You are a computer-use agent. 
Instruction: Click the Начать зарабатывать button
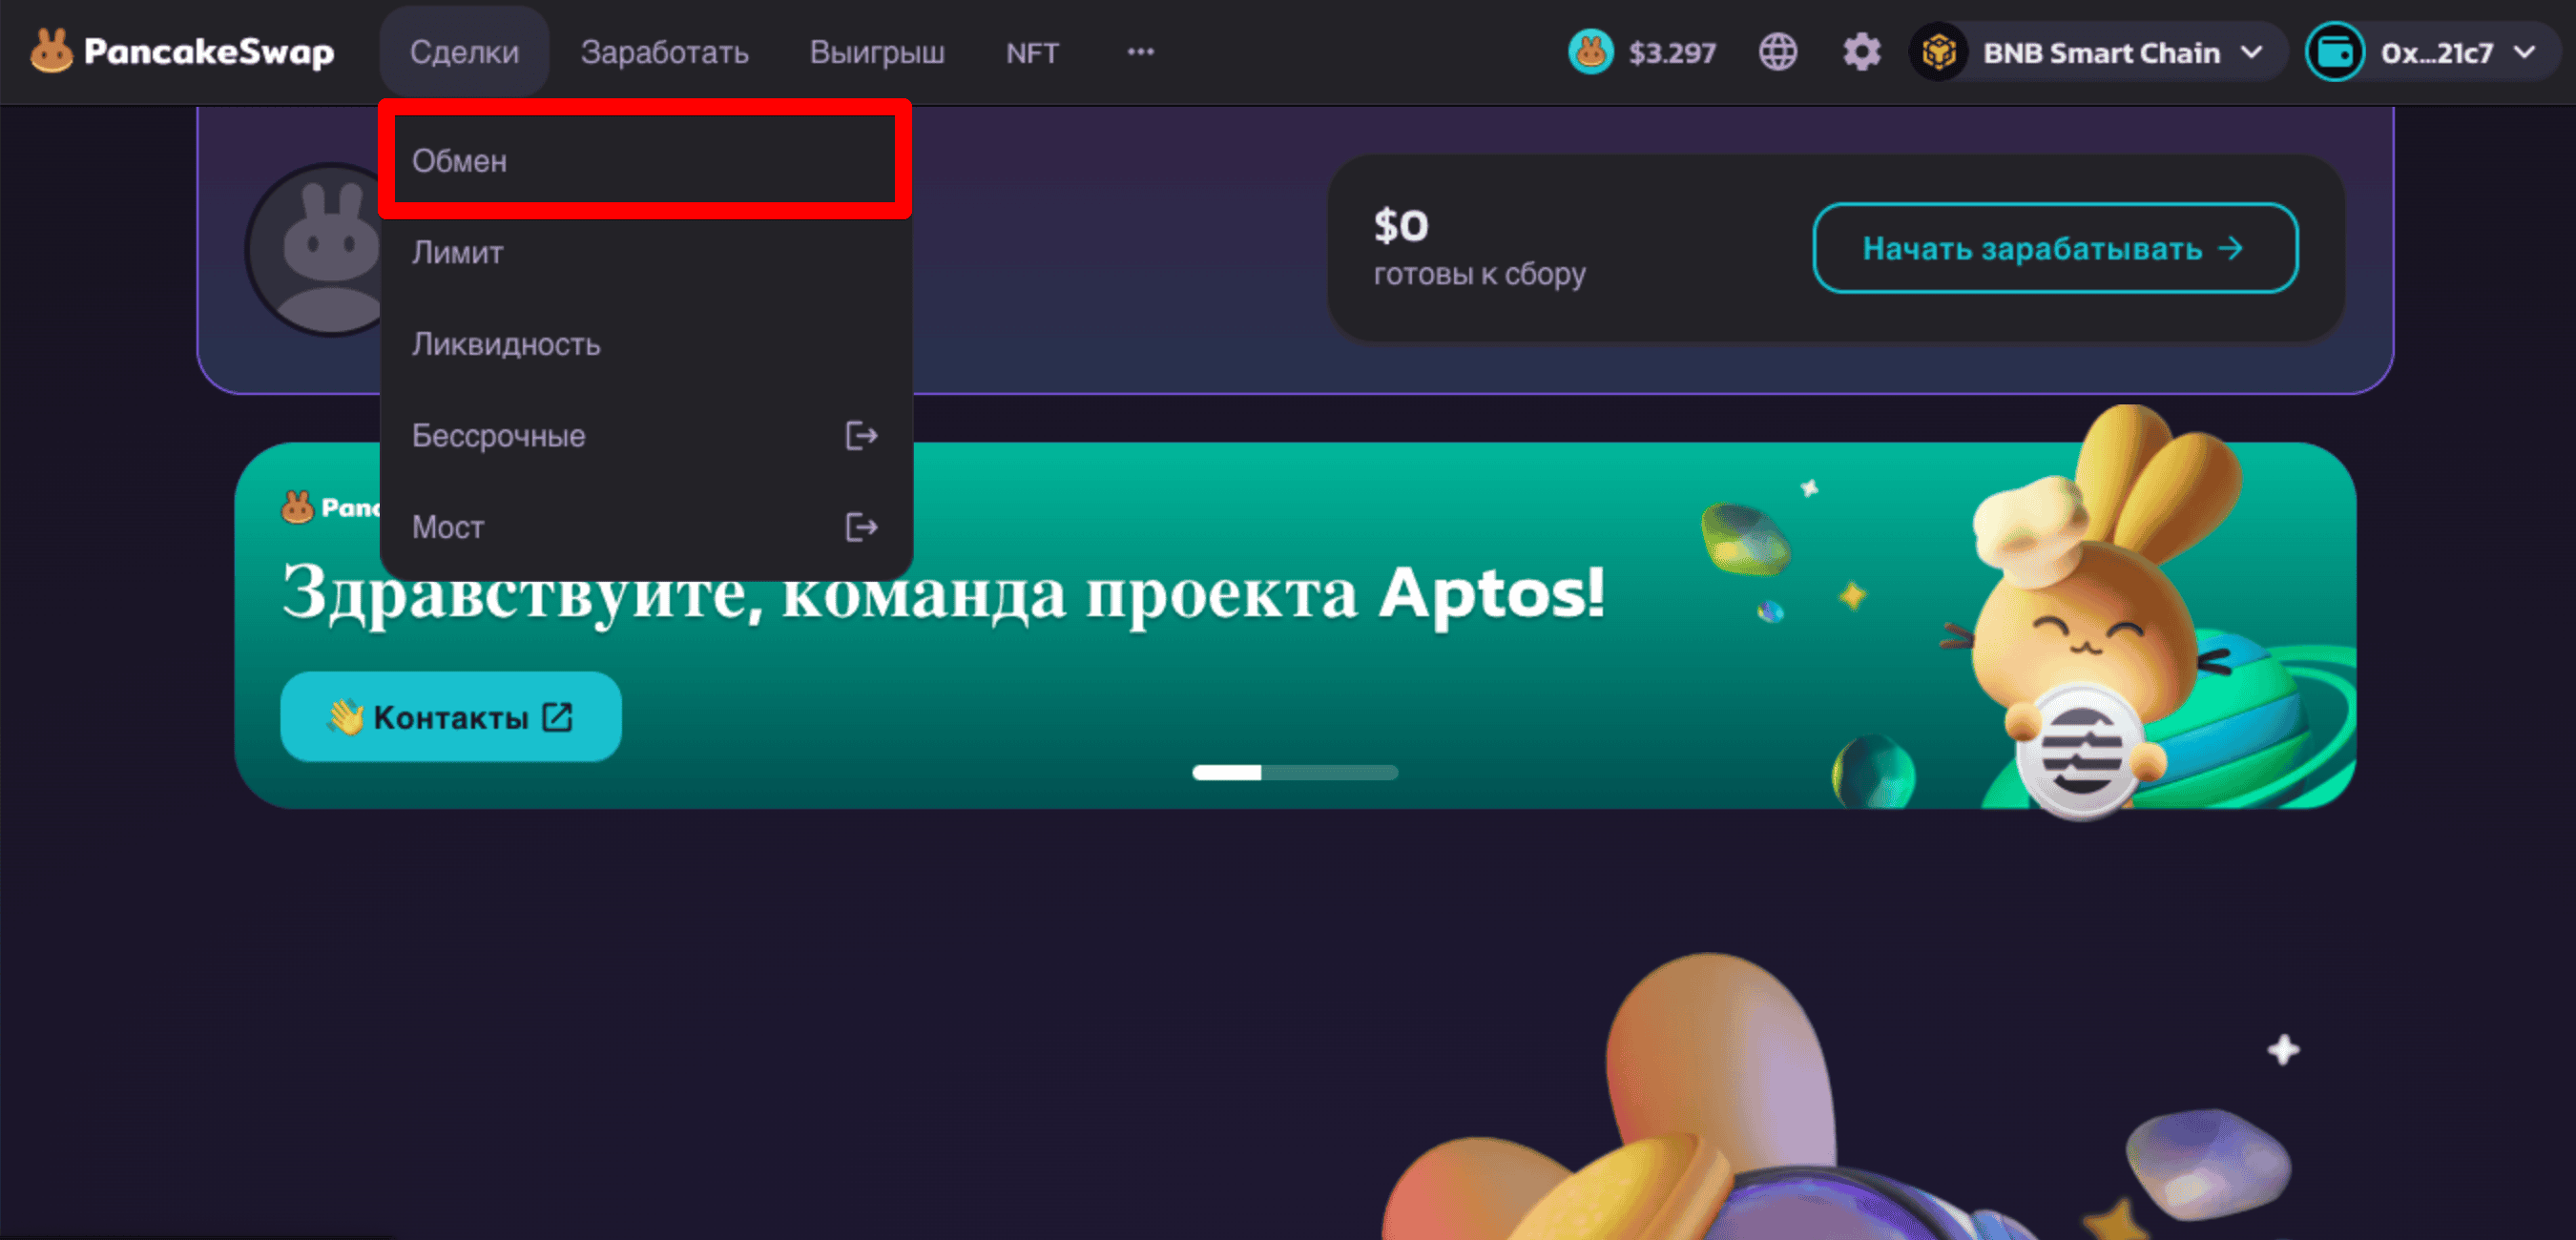point(2054,248)
